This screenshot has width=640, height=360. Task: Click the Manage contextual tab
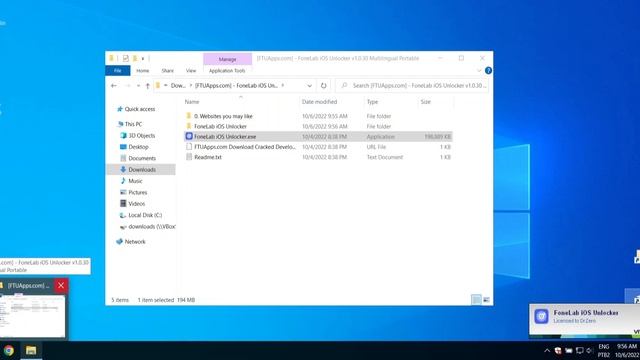(x=227, y=59)
